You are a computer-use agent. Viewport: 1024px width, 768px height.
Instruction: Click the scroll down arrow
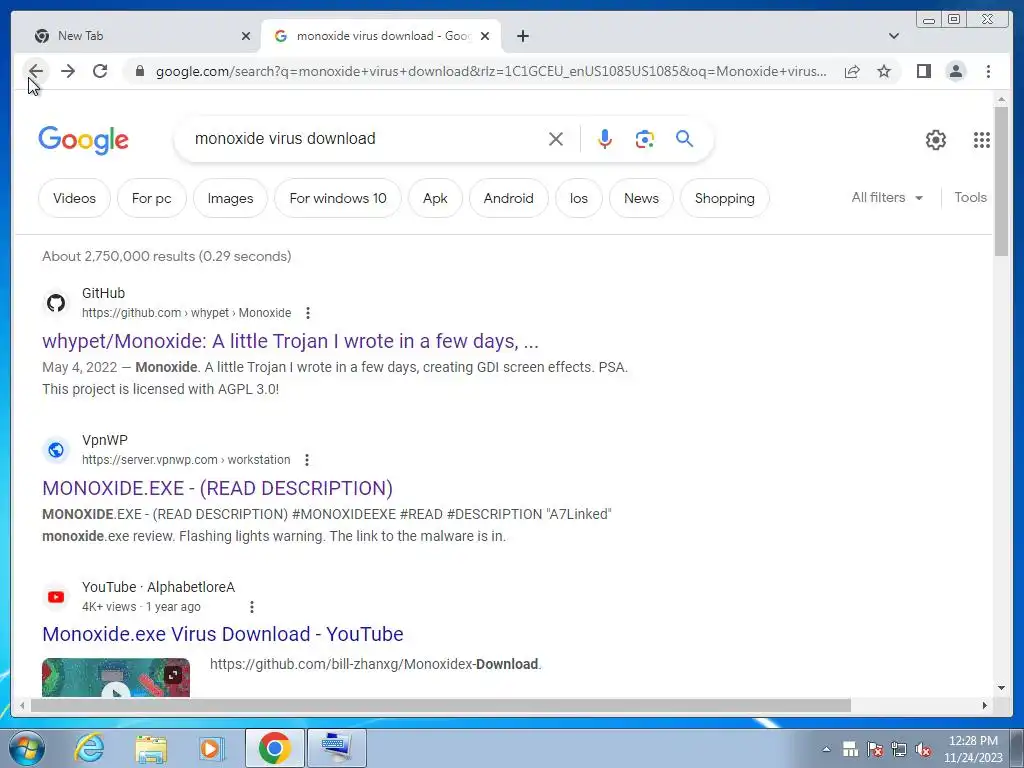1001,688
